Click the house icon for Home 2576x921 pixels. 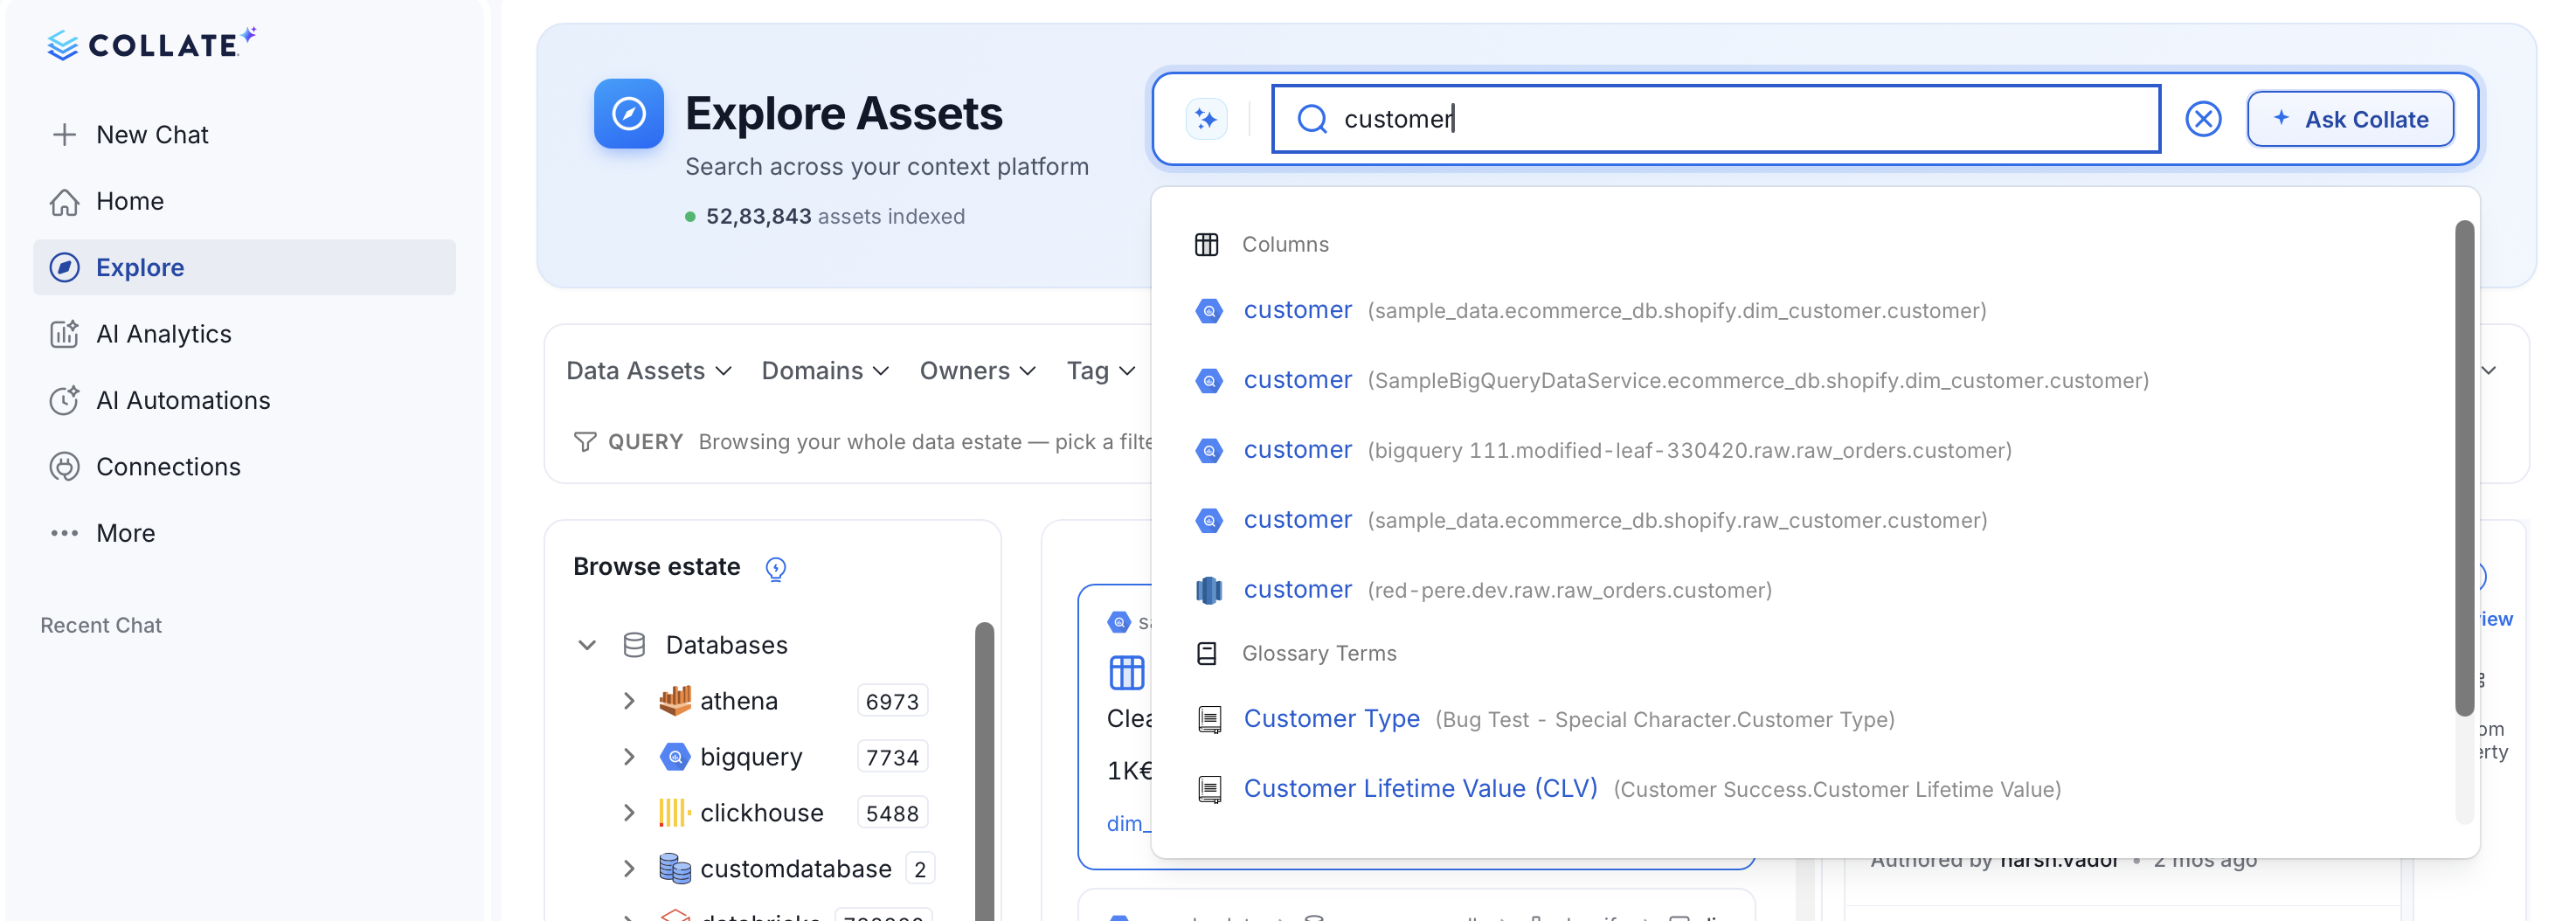(64, 201)
